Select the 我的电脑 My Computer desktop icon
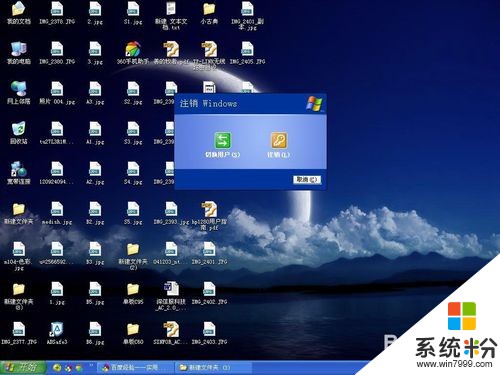The width and height of the screenshot is (500, 375). tap(19, 49)
